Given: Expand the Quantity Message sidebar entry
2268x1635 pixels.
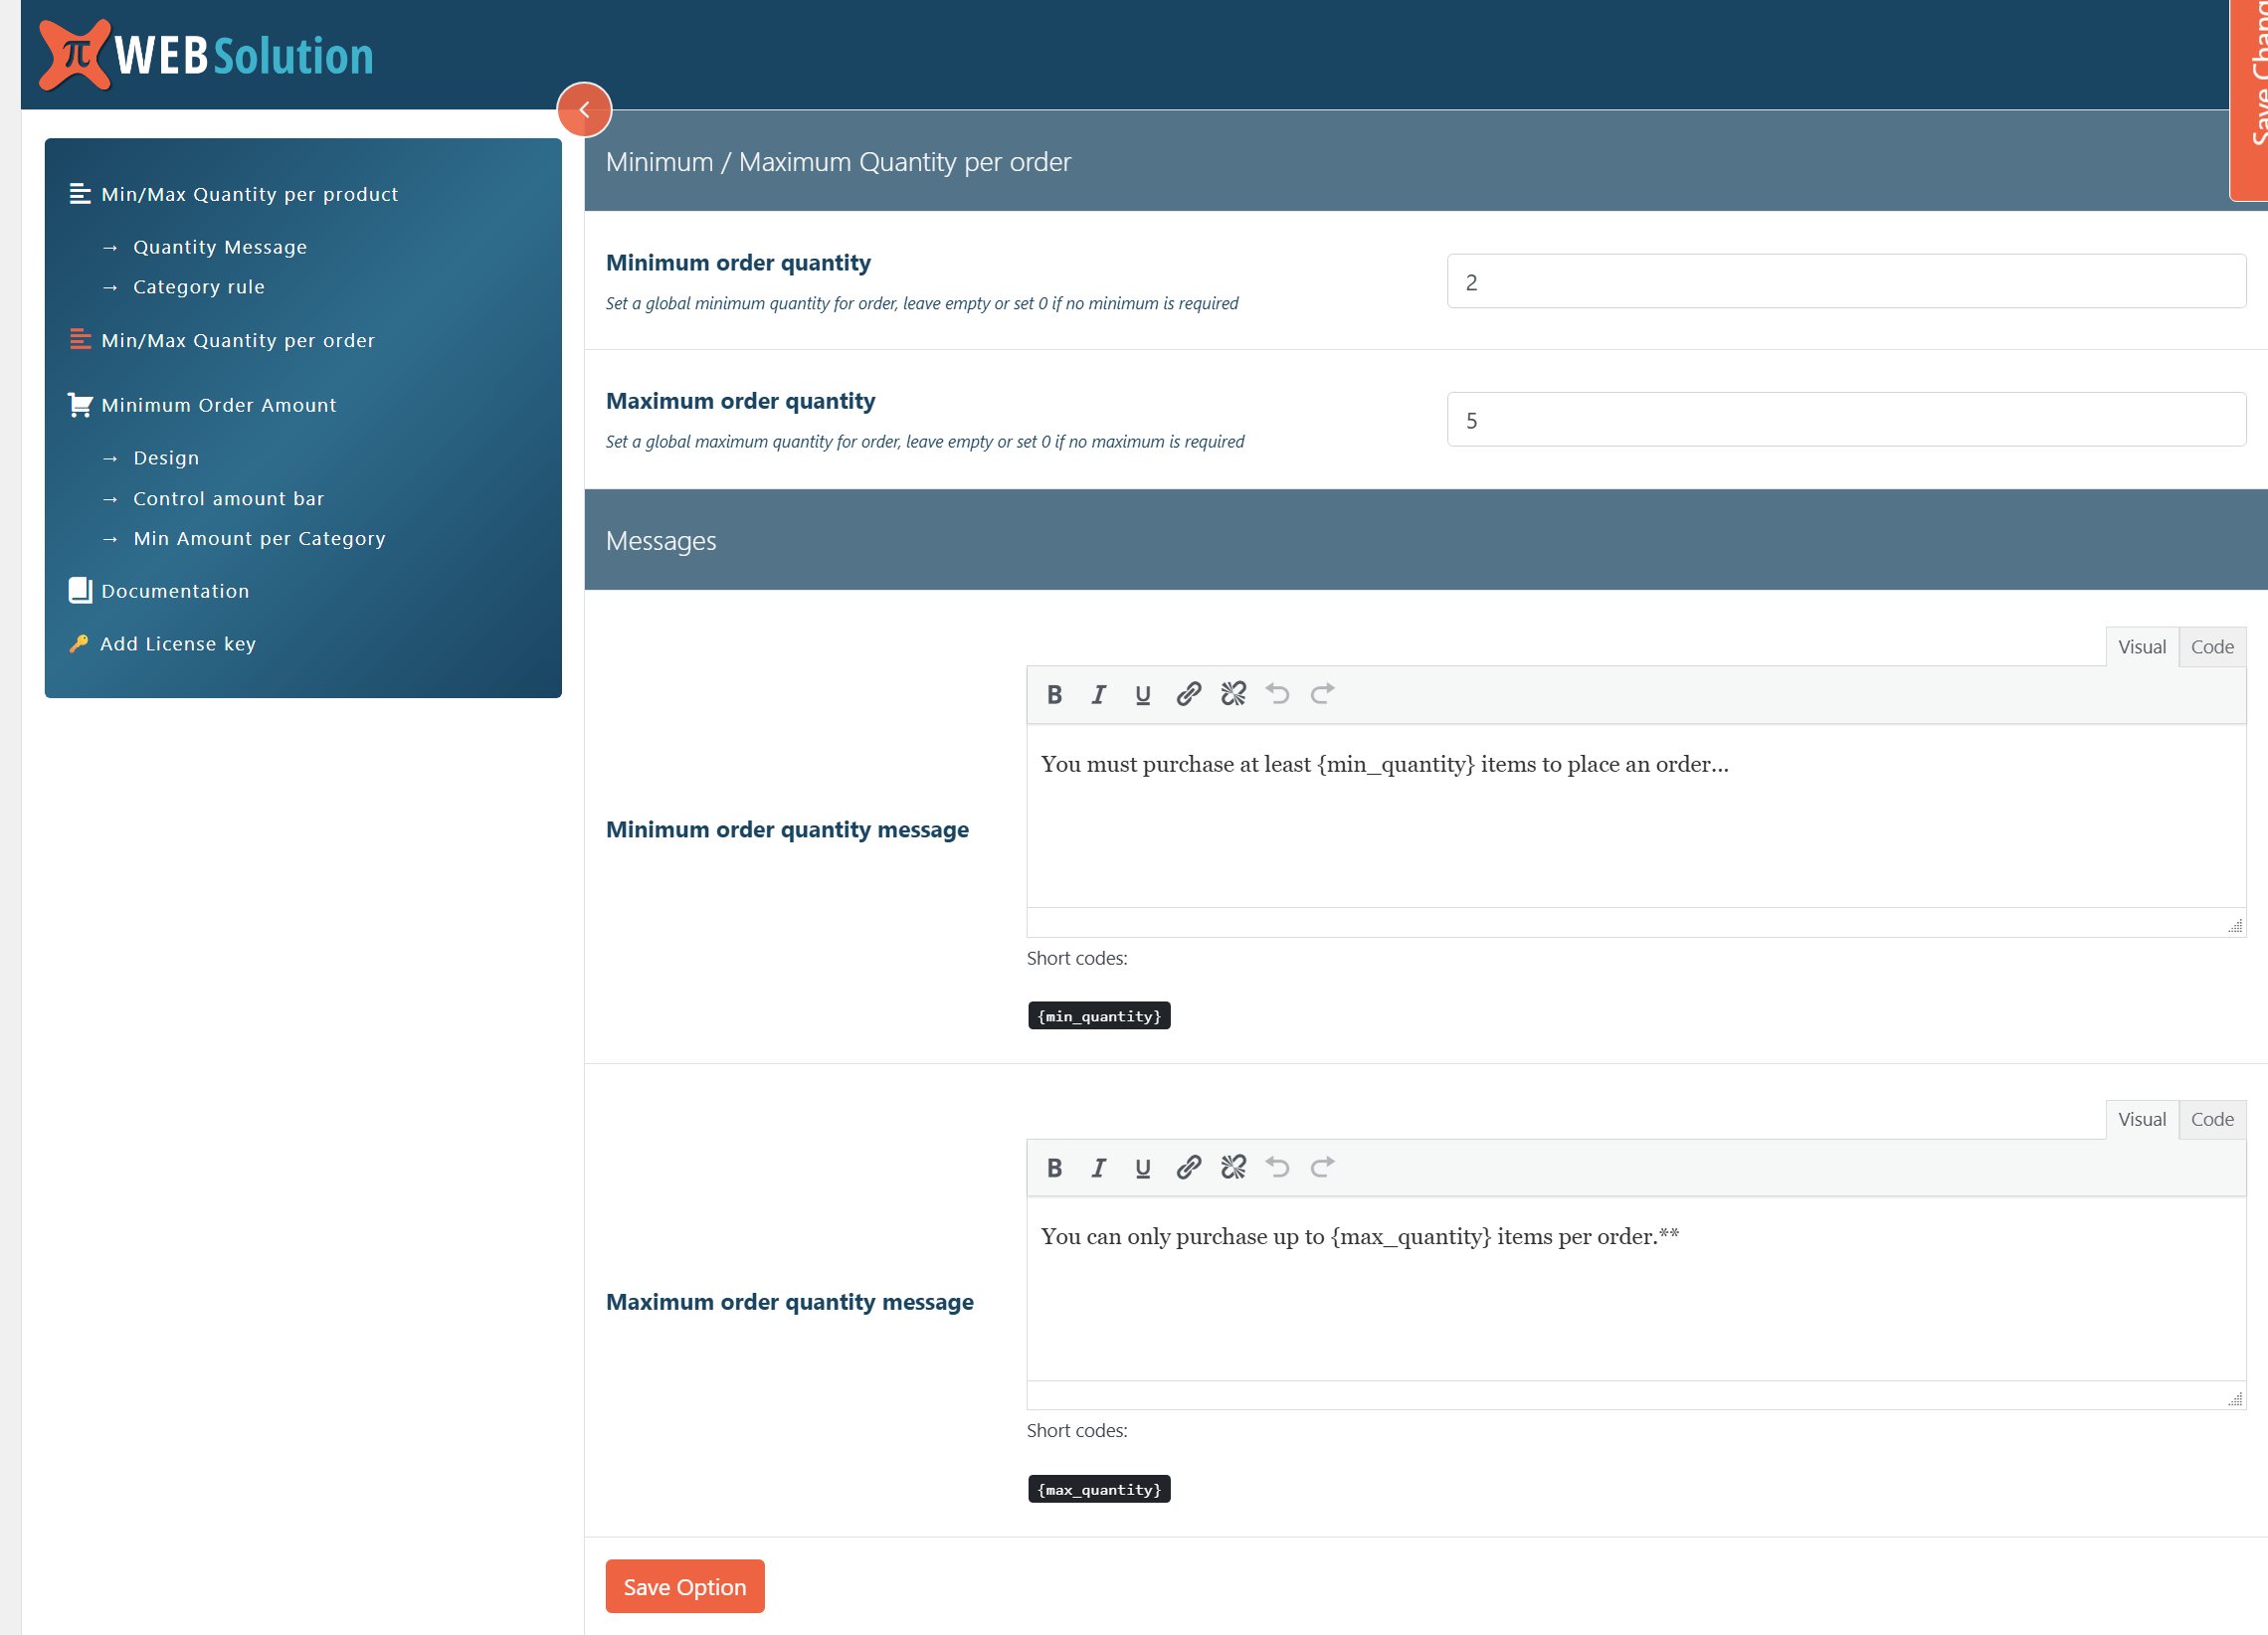Looking at the screenshot, I should (220, 247).
